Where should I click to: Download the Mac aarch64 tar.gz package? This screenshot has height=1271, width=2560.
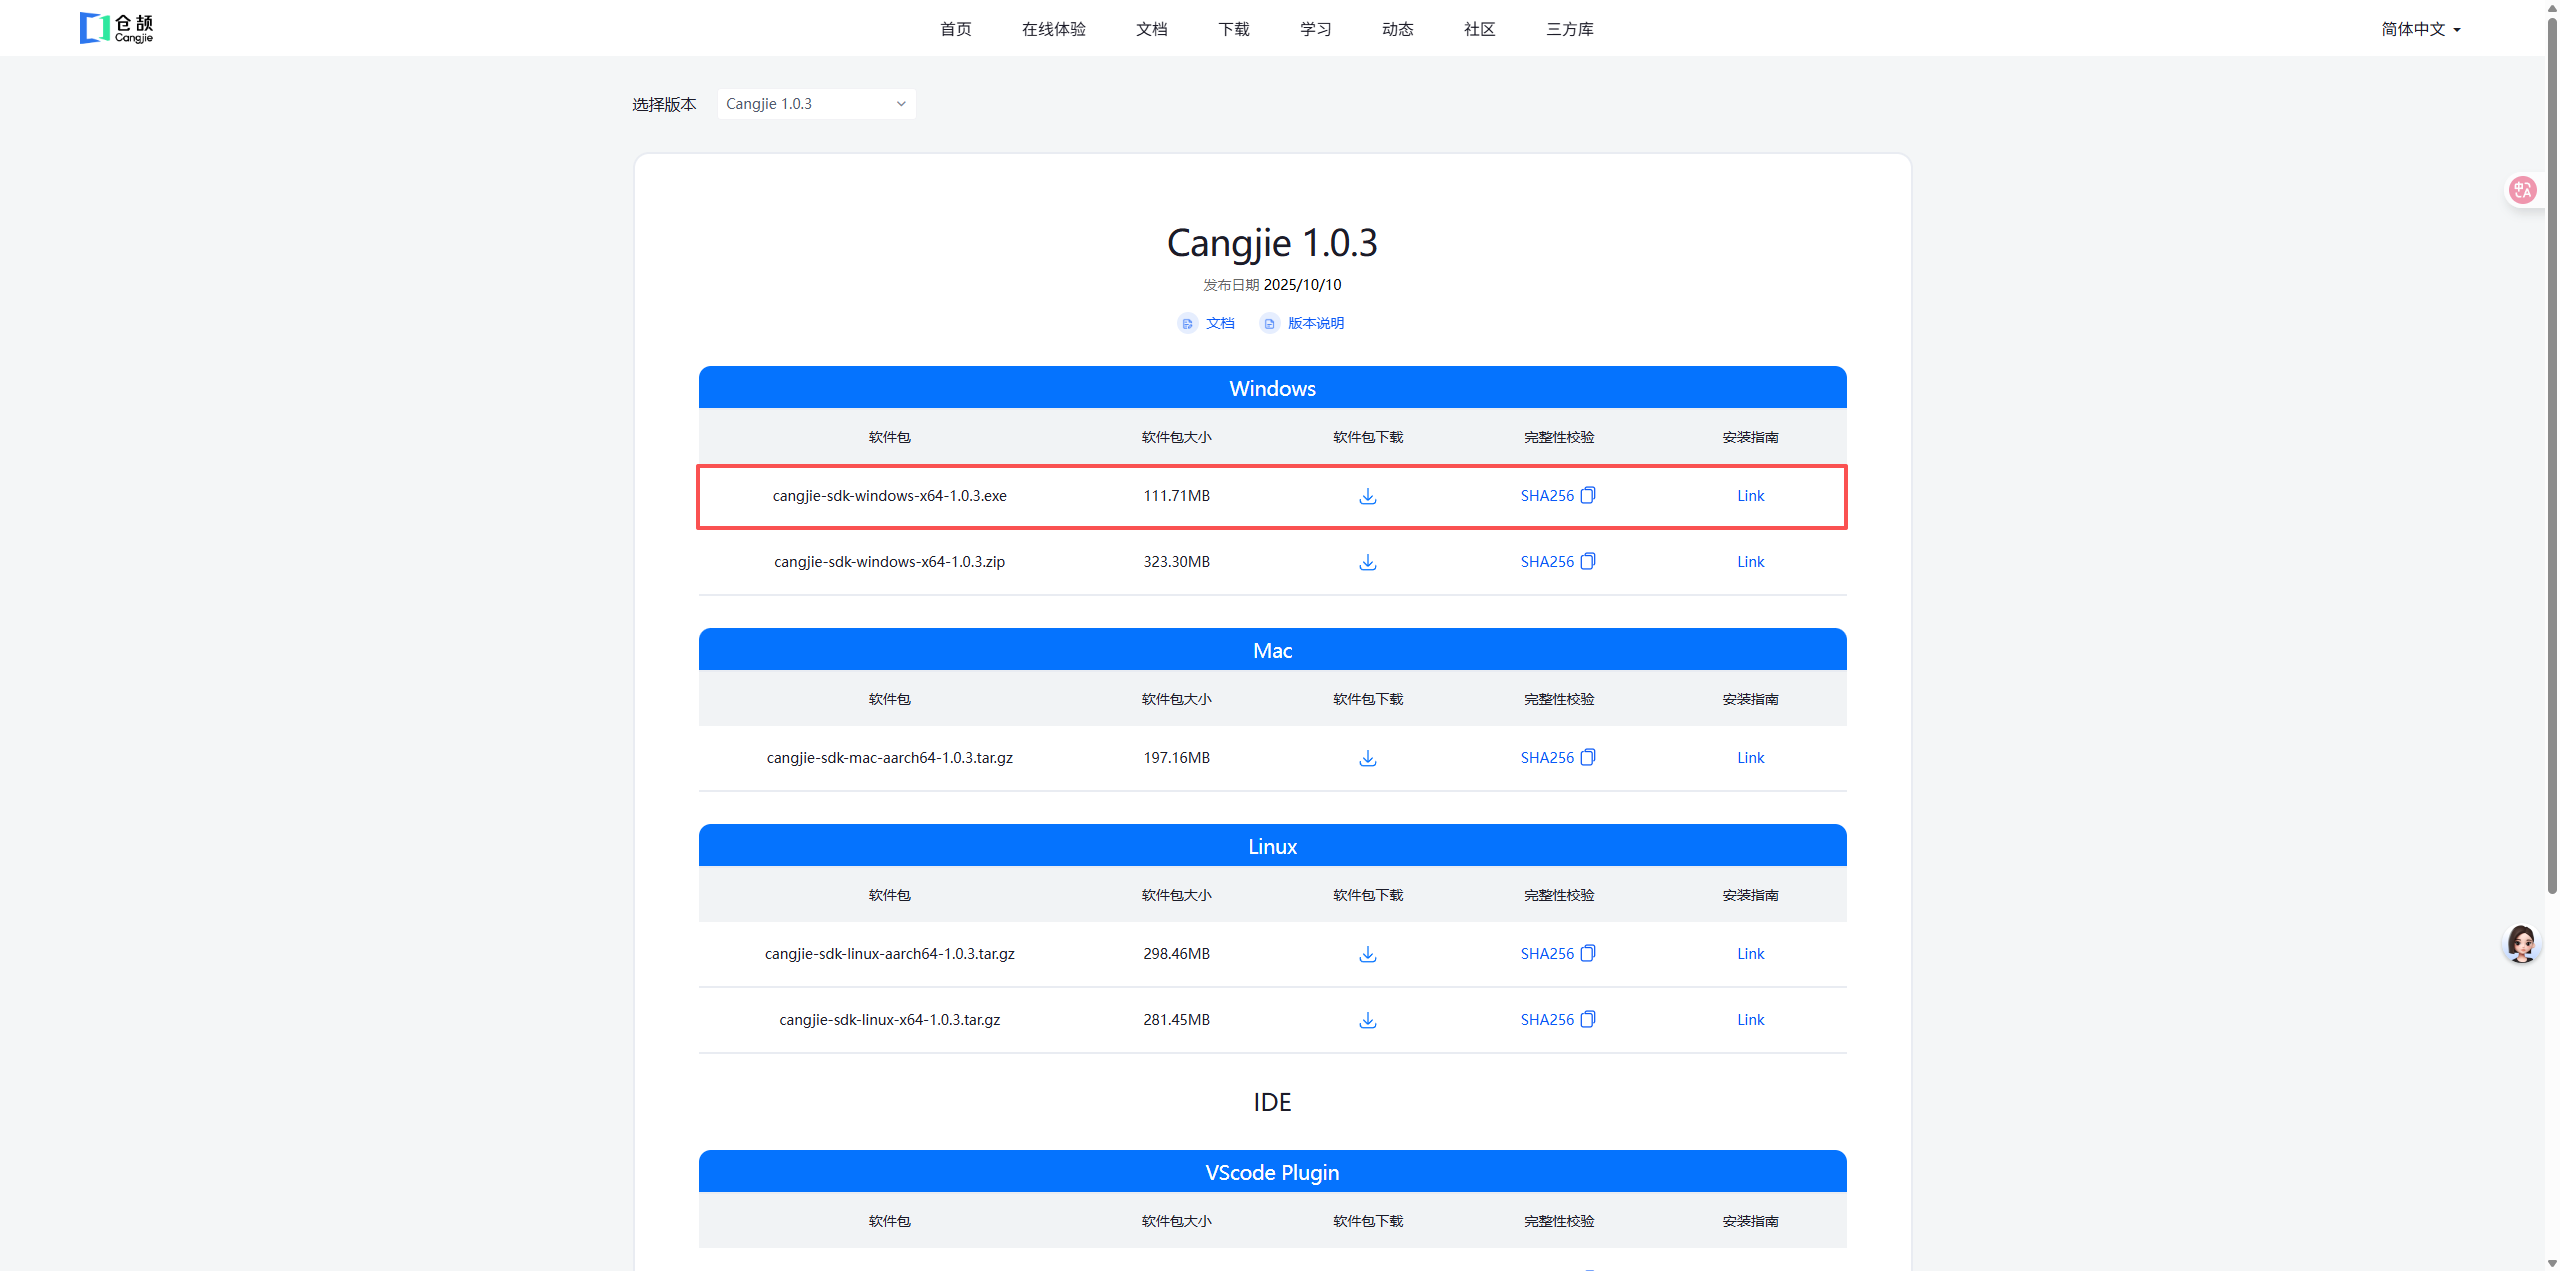tap(1367, 758)
